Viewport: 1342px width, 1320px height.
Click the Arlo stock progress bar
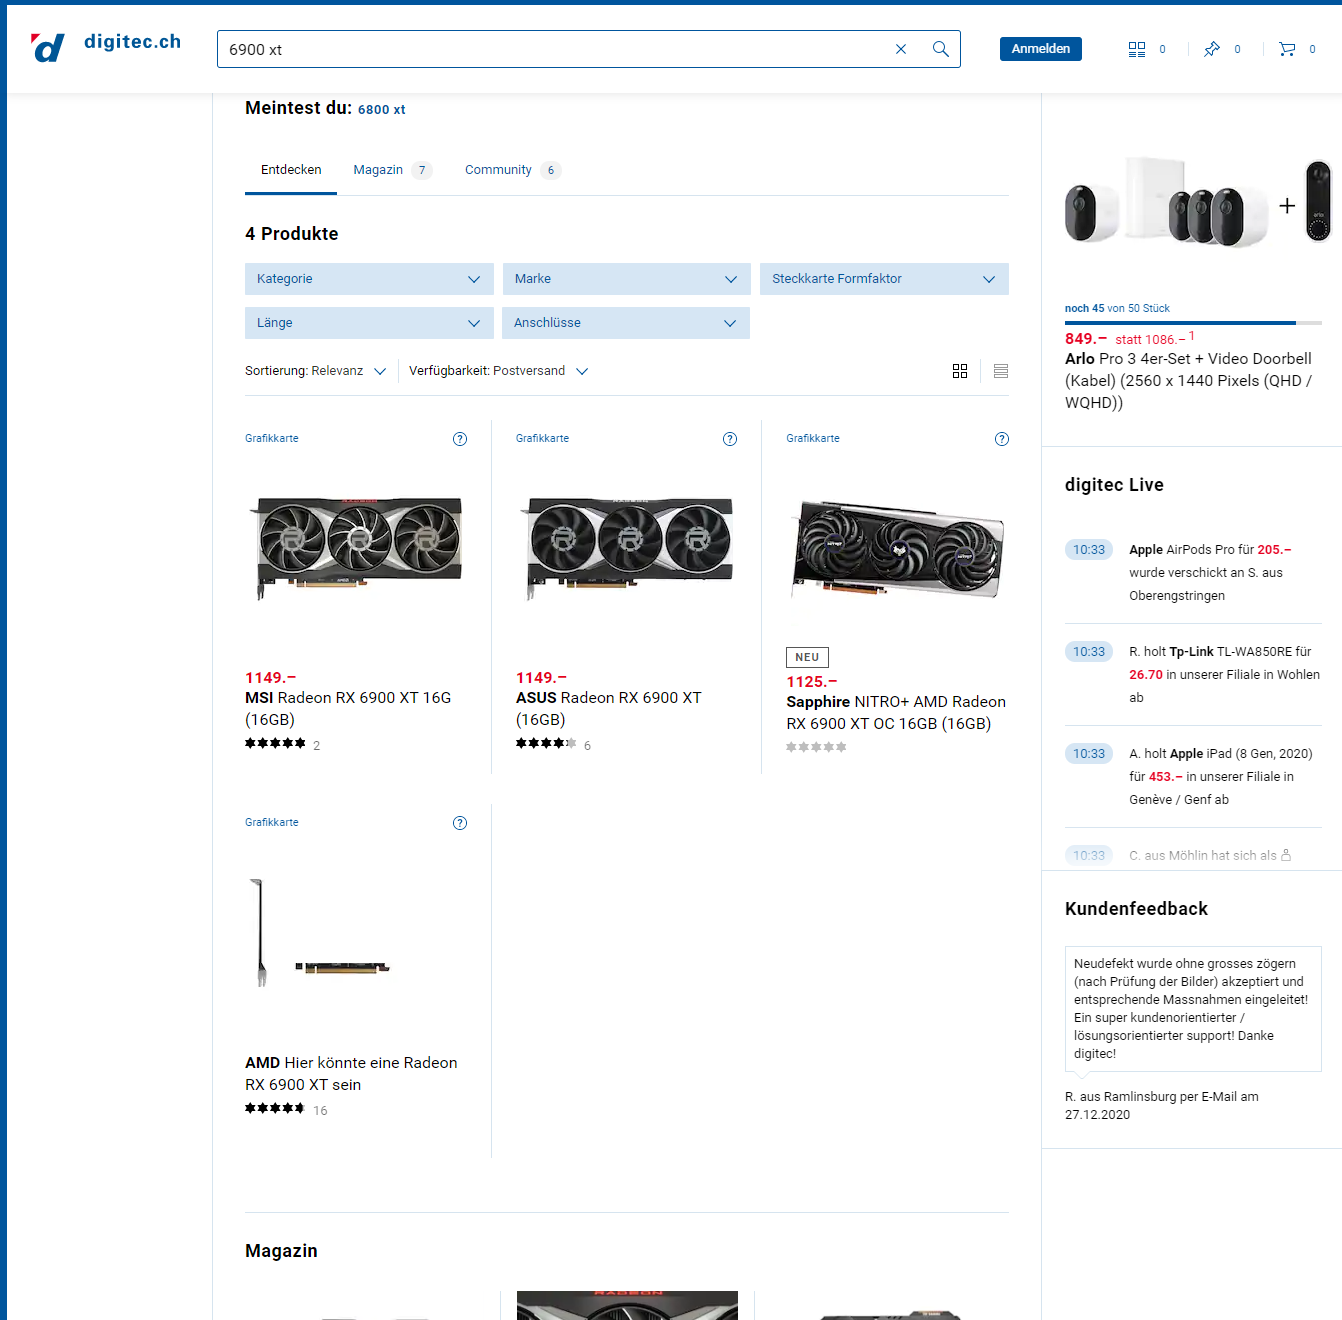pos(1193,323)
